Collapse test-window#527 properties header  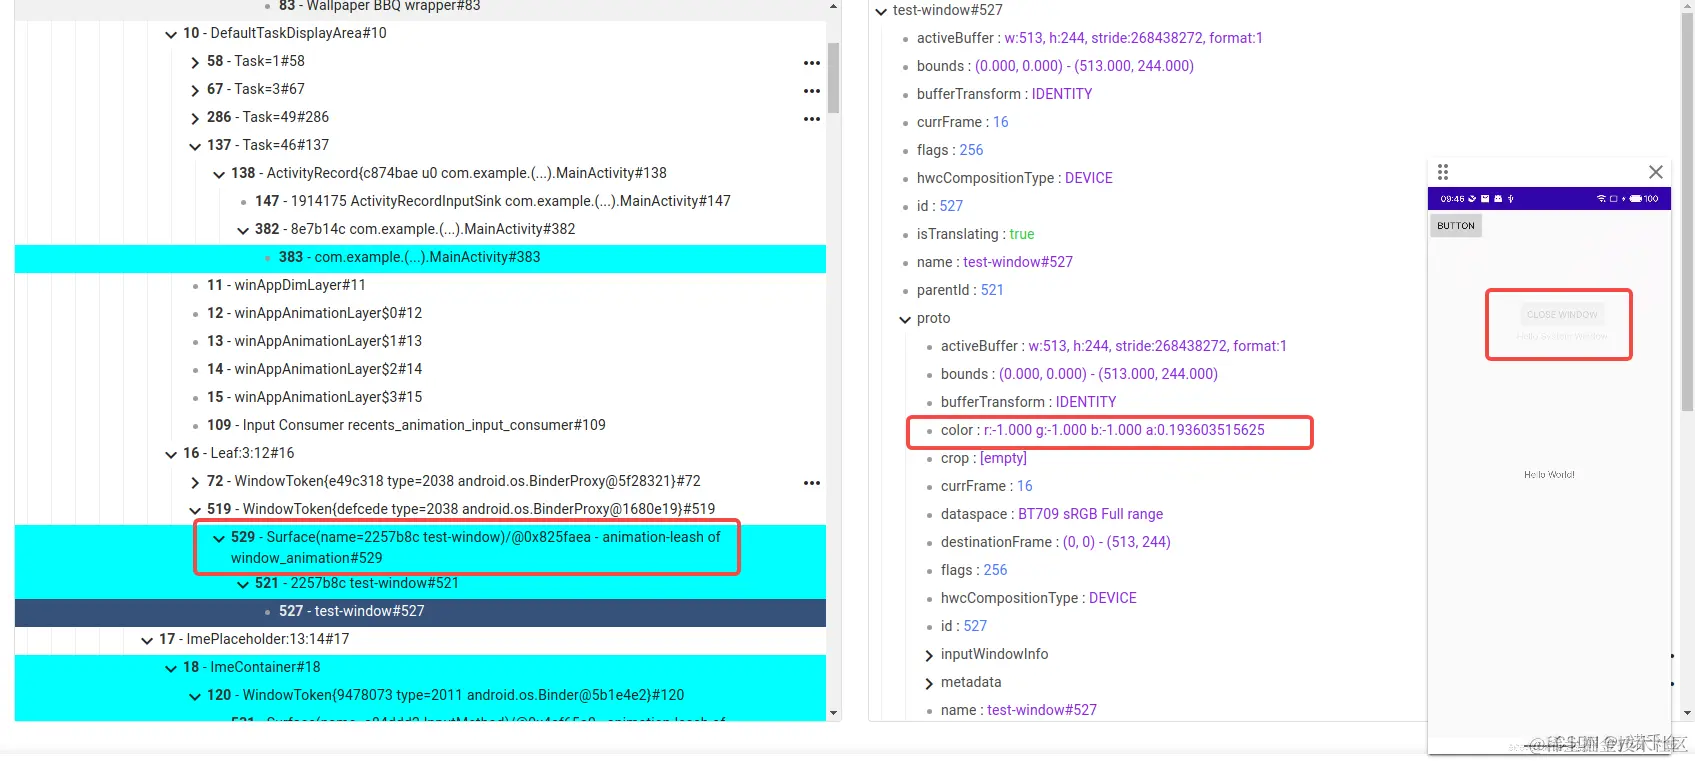881,11
